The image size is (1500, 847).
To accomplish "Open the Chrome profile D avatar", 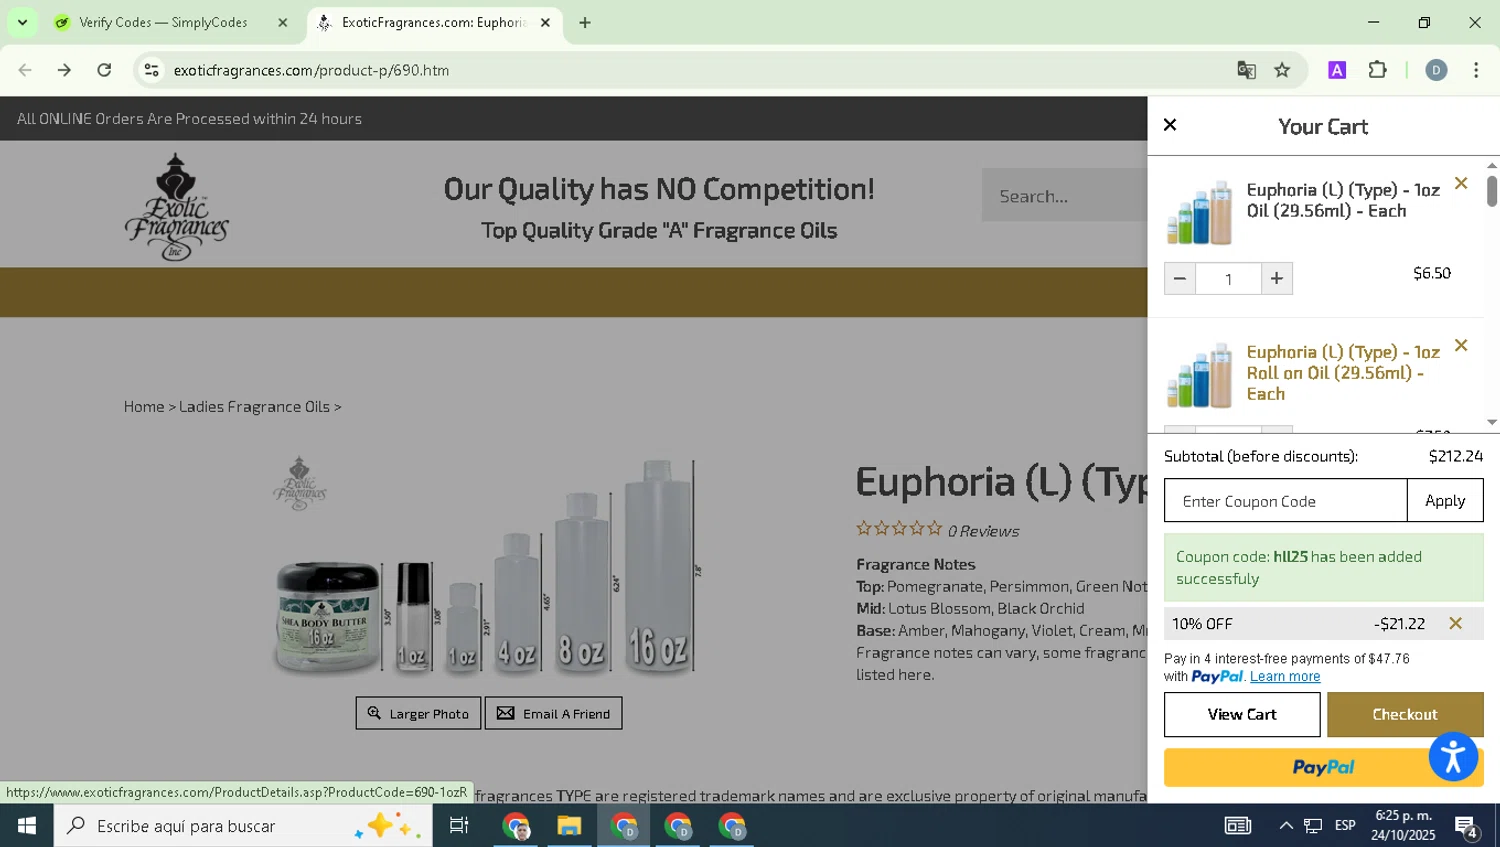I will point(1436,70).
